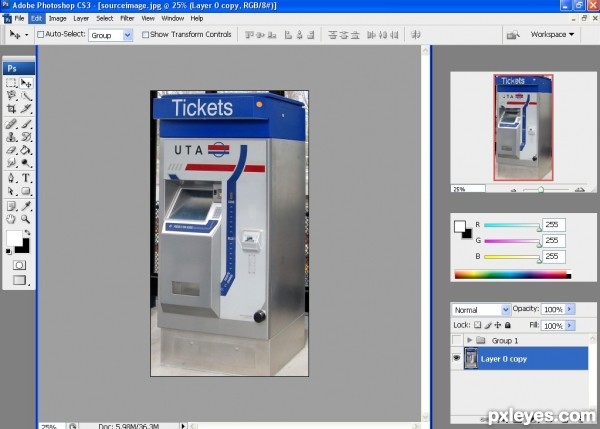Click the background color swatch in toolbox
Image resolution: width=600 pixels, height=429 pixels.
(x=25, y=248)
